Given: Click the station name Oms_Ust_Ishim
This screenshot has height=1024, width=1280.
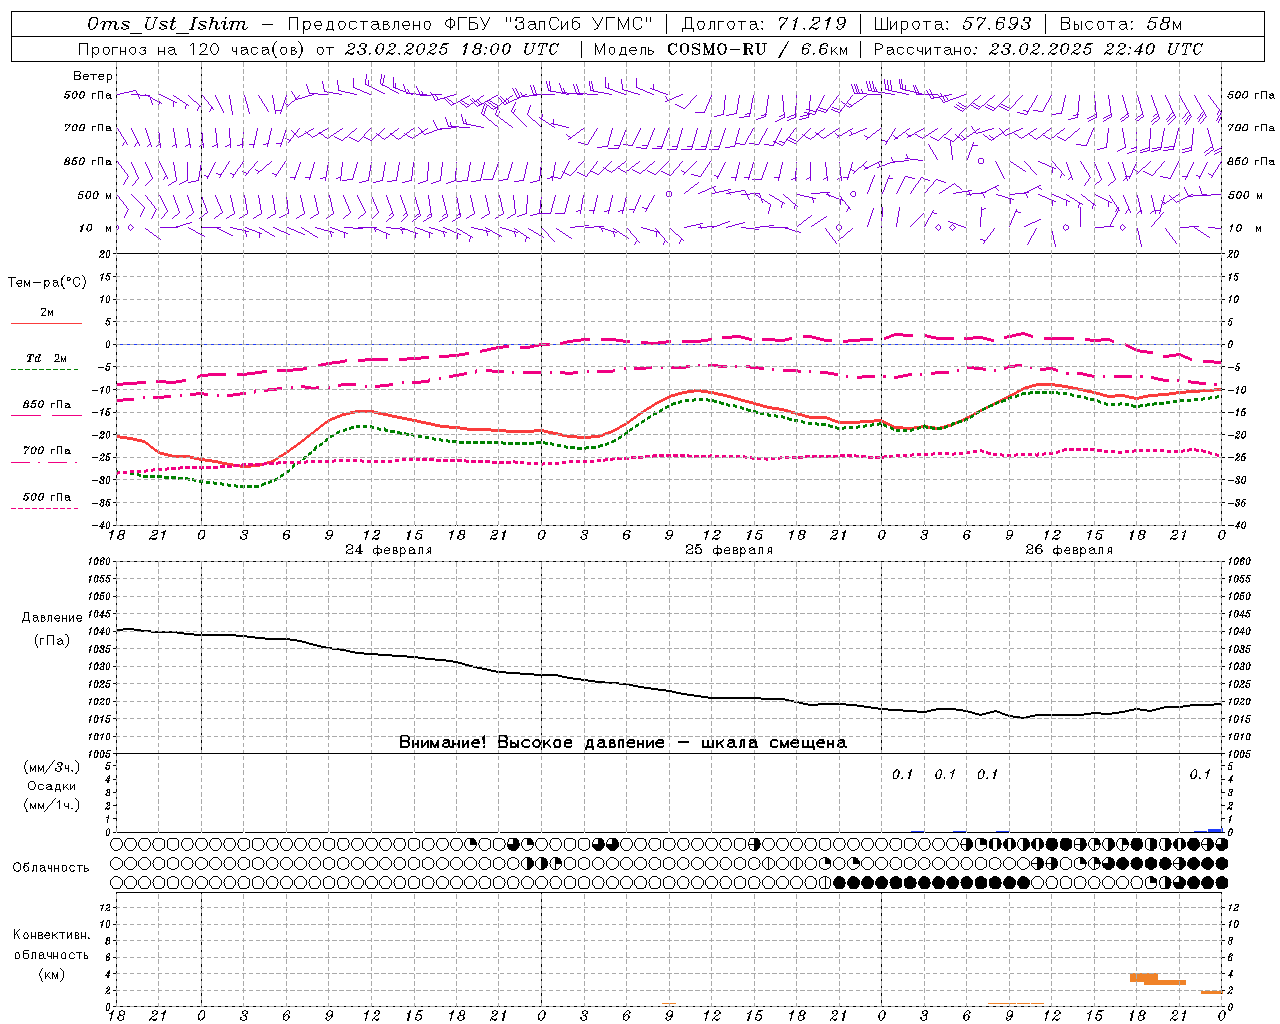Looking at the screenshot, I should [x=167, y=24].
